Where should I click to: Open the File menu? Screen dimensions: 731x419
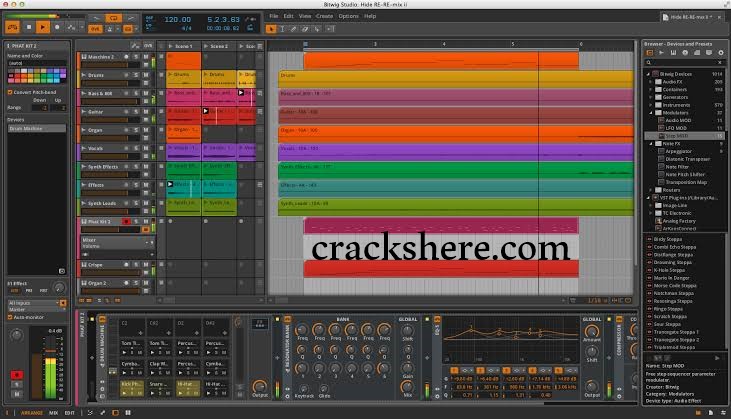tap(274, 16)
